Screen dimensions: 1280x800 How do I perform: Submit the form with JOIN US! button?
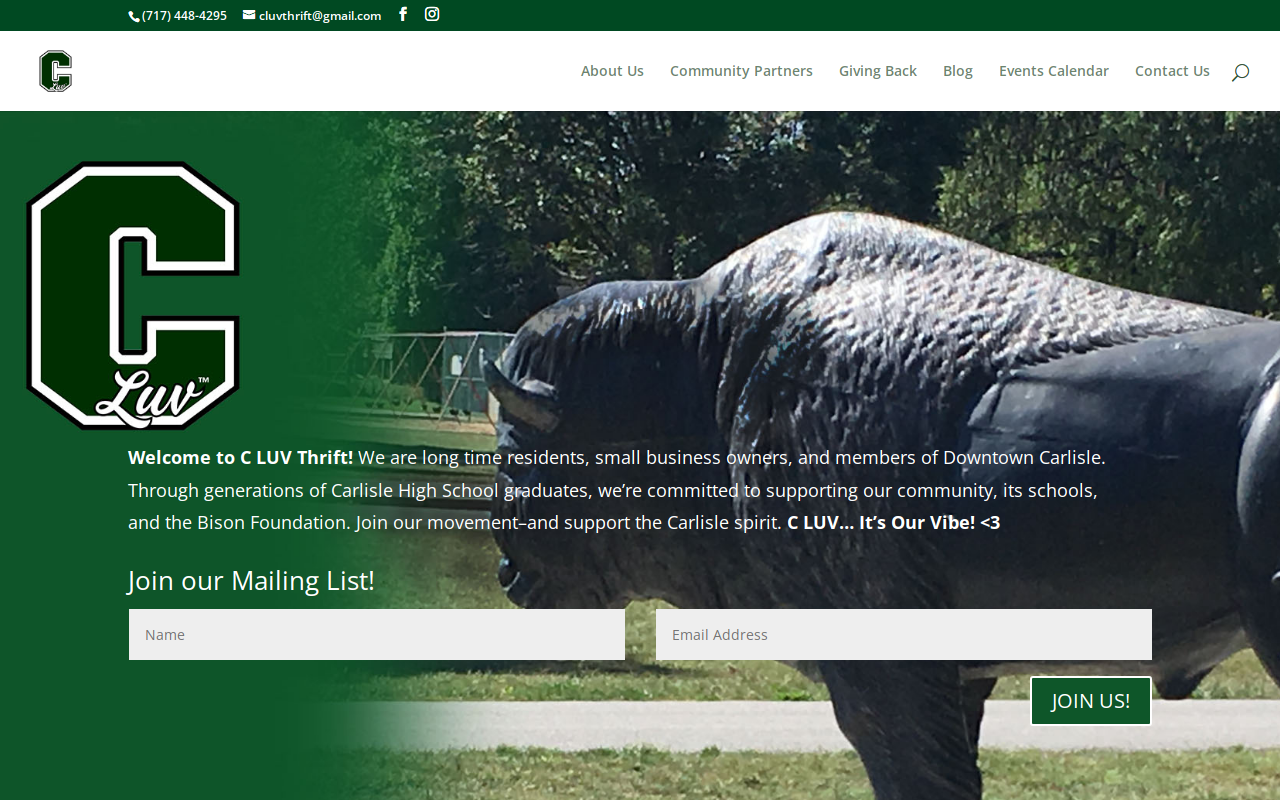(1091, 701)
